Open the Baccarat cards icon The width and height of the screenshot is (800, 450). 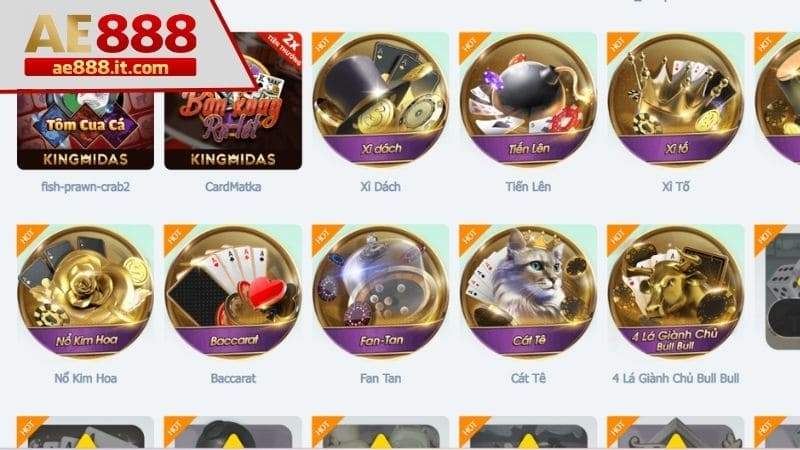pyautogui.click(x=233, y=292)
